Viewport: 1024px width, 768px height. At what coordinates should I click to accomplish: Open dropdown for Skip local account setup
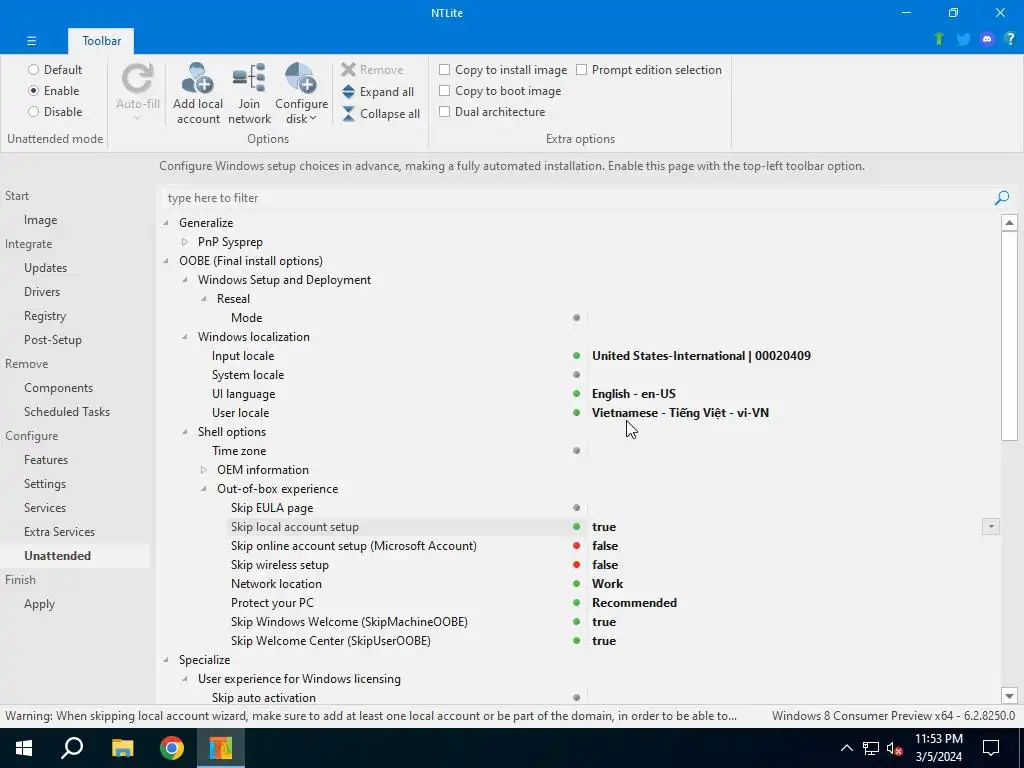pos(991,526)
